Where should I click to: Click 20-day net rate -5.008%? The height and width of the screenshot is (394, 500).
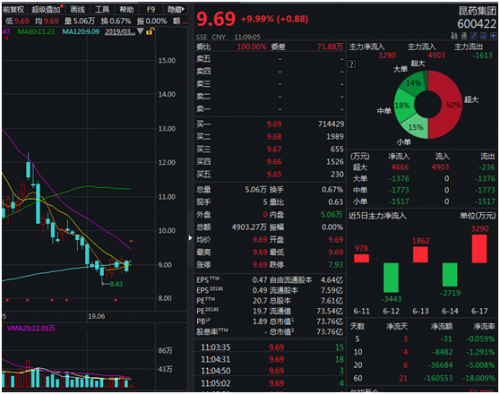point(480,365)
